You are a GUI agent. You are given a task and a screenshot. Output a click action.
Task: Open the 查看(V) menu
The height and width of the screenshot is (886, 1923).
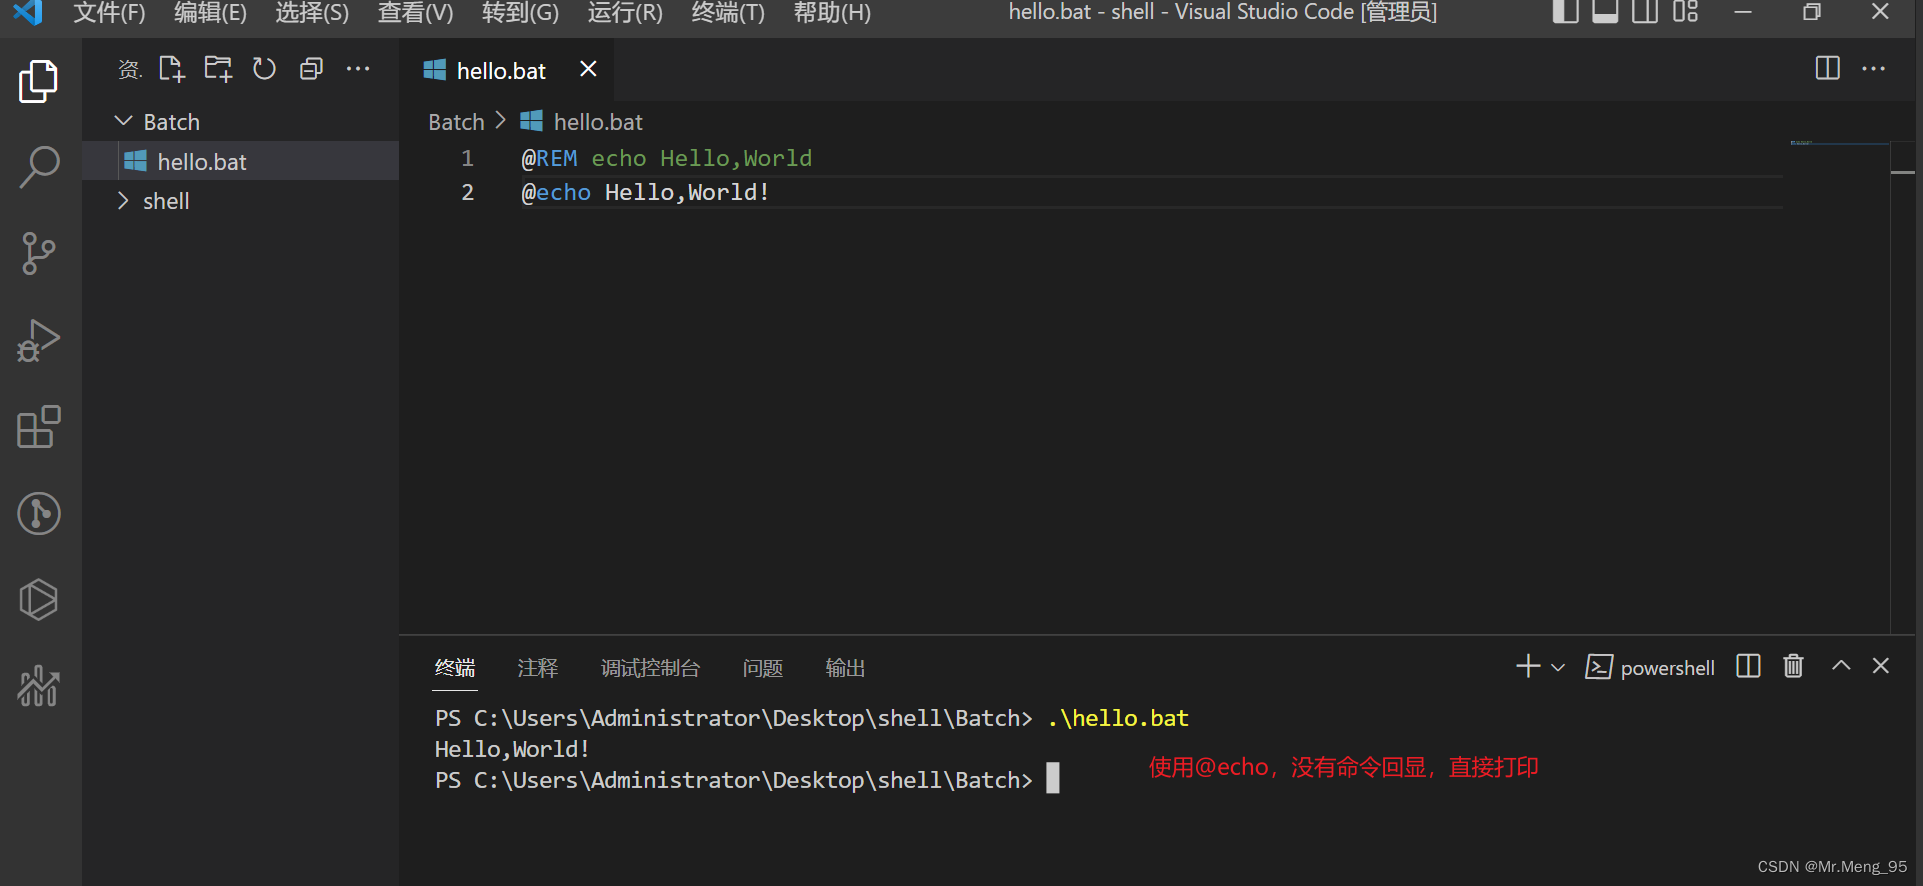(x=415, y=13)
